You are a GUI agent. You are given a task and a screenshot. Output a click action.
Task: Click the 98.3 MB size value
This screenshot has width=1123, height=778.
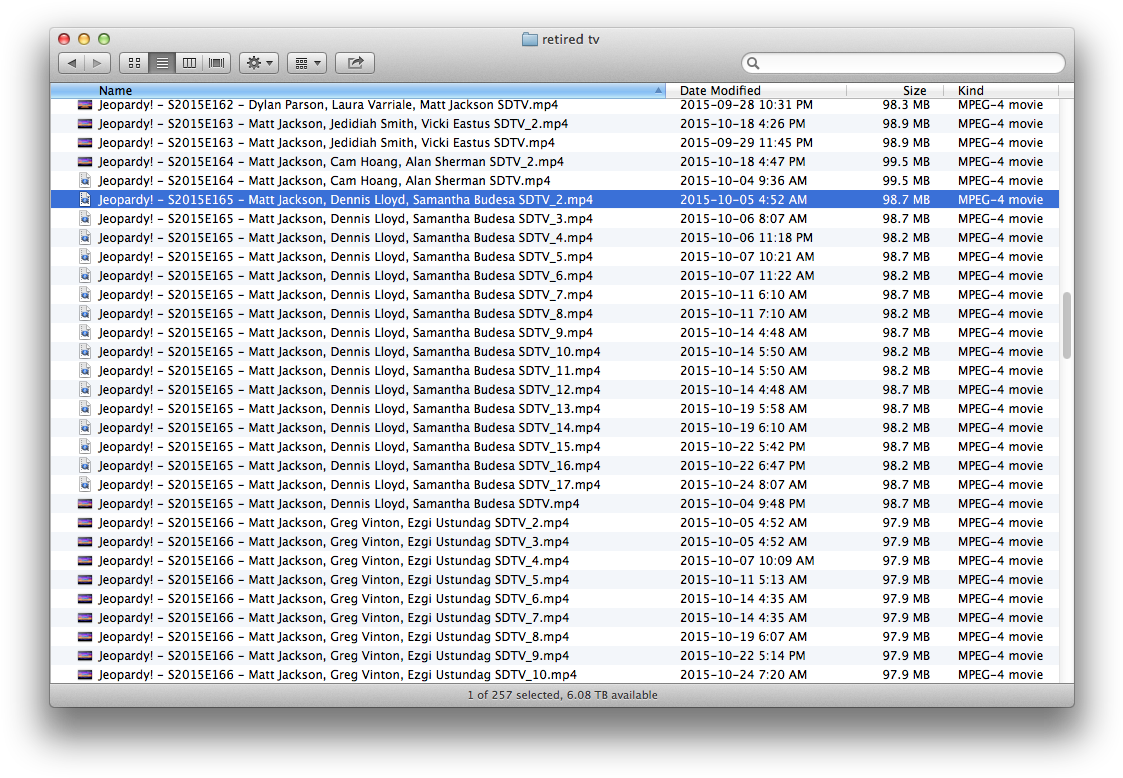[906, 105]
